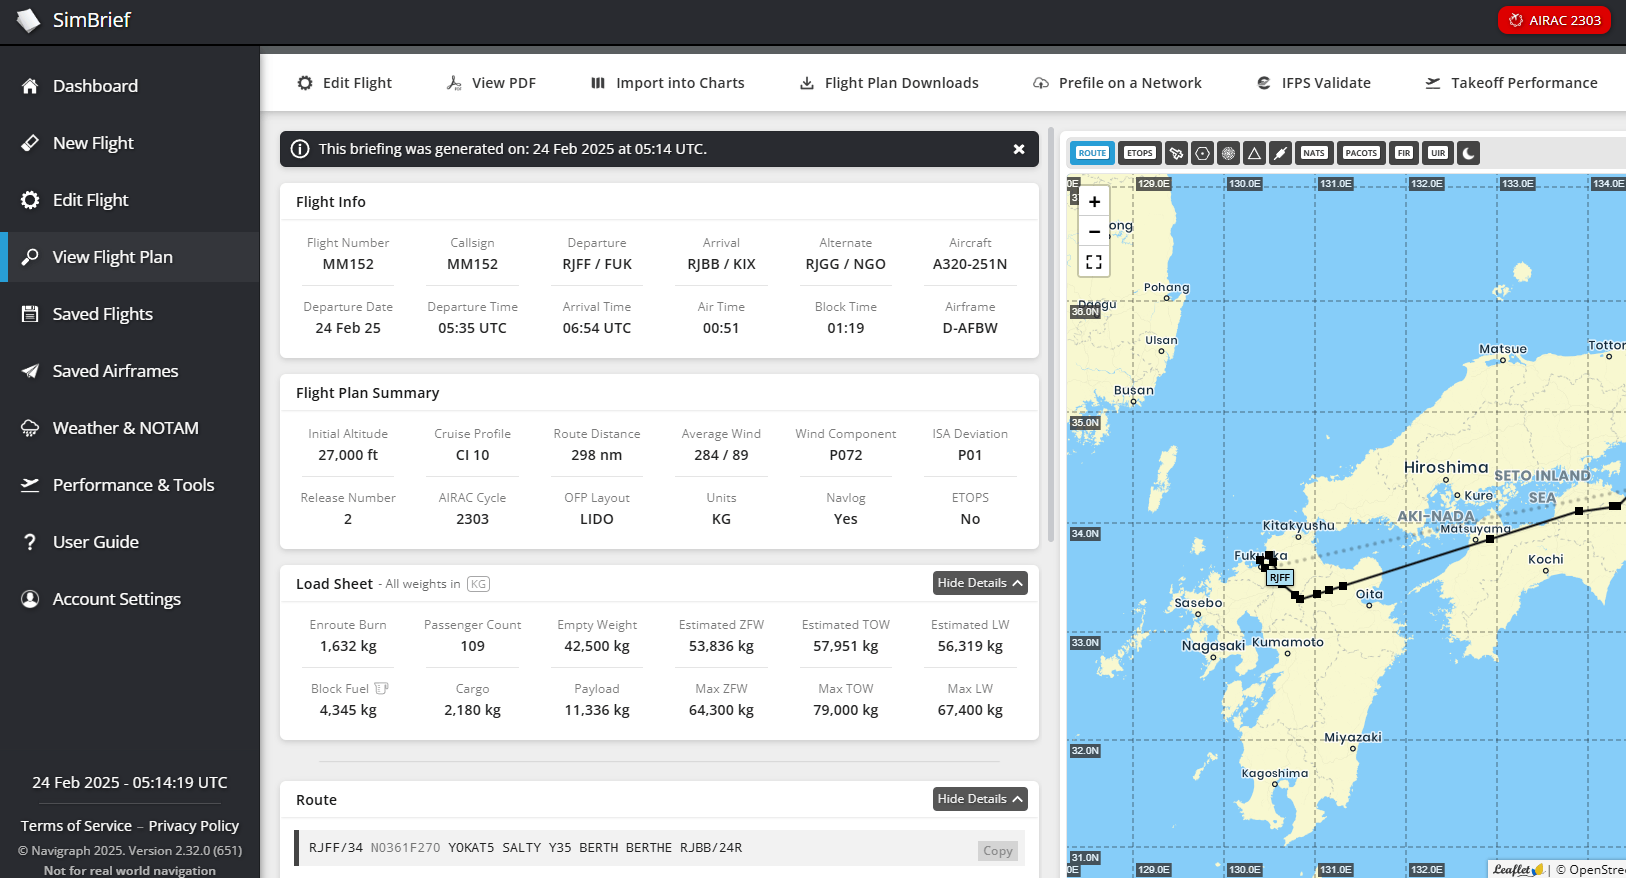Image resolution: width=1626 pixels, height=878 pixels.
Task: Toggle the airplane traffic map layer
Action: click(1177, 153)
